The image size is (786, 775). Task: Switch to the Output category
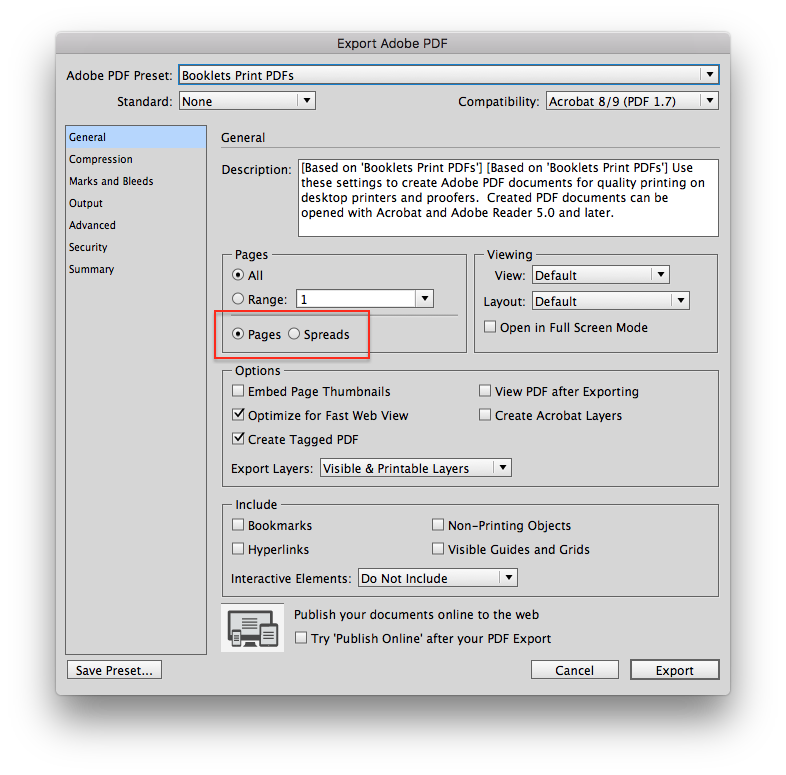(136, 203)
